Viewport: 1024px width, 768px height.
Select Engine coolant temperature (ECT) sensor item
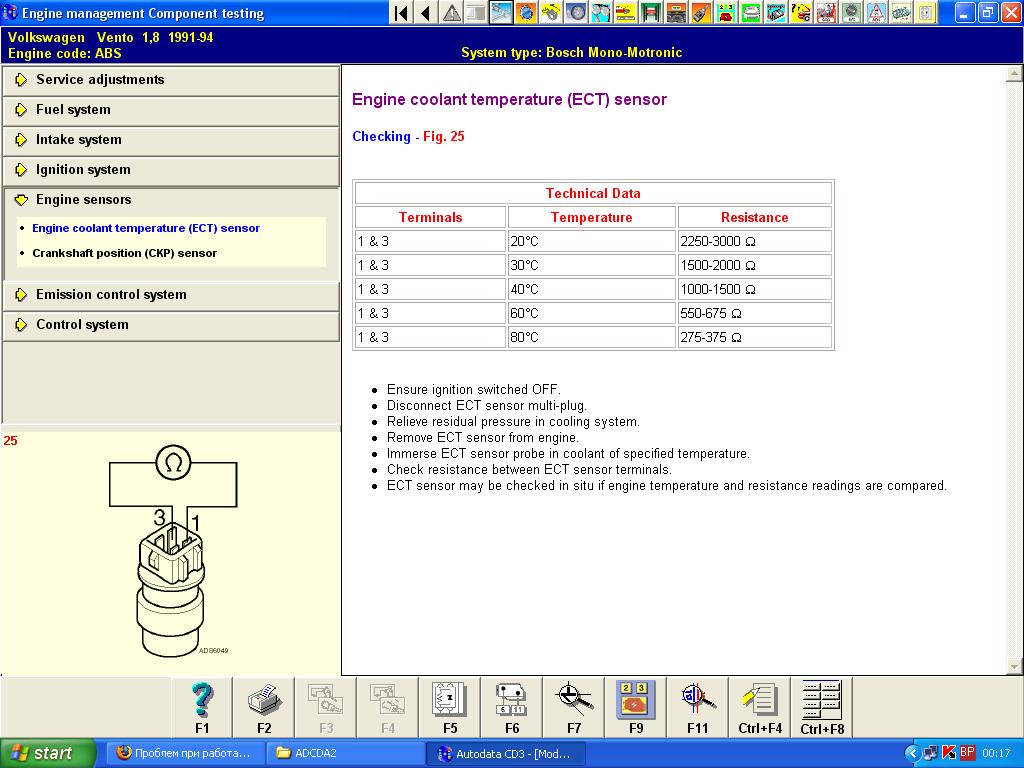click(145, 228)
